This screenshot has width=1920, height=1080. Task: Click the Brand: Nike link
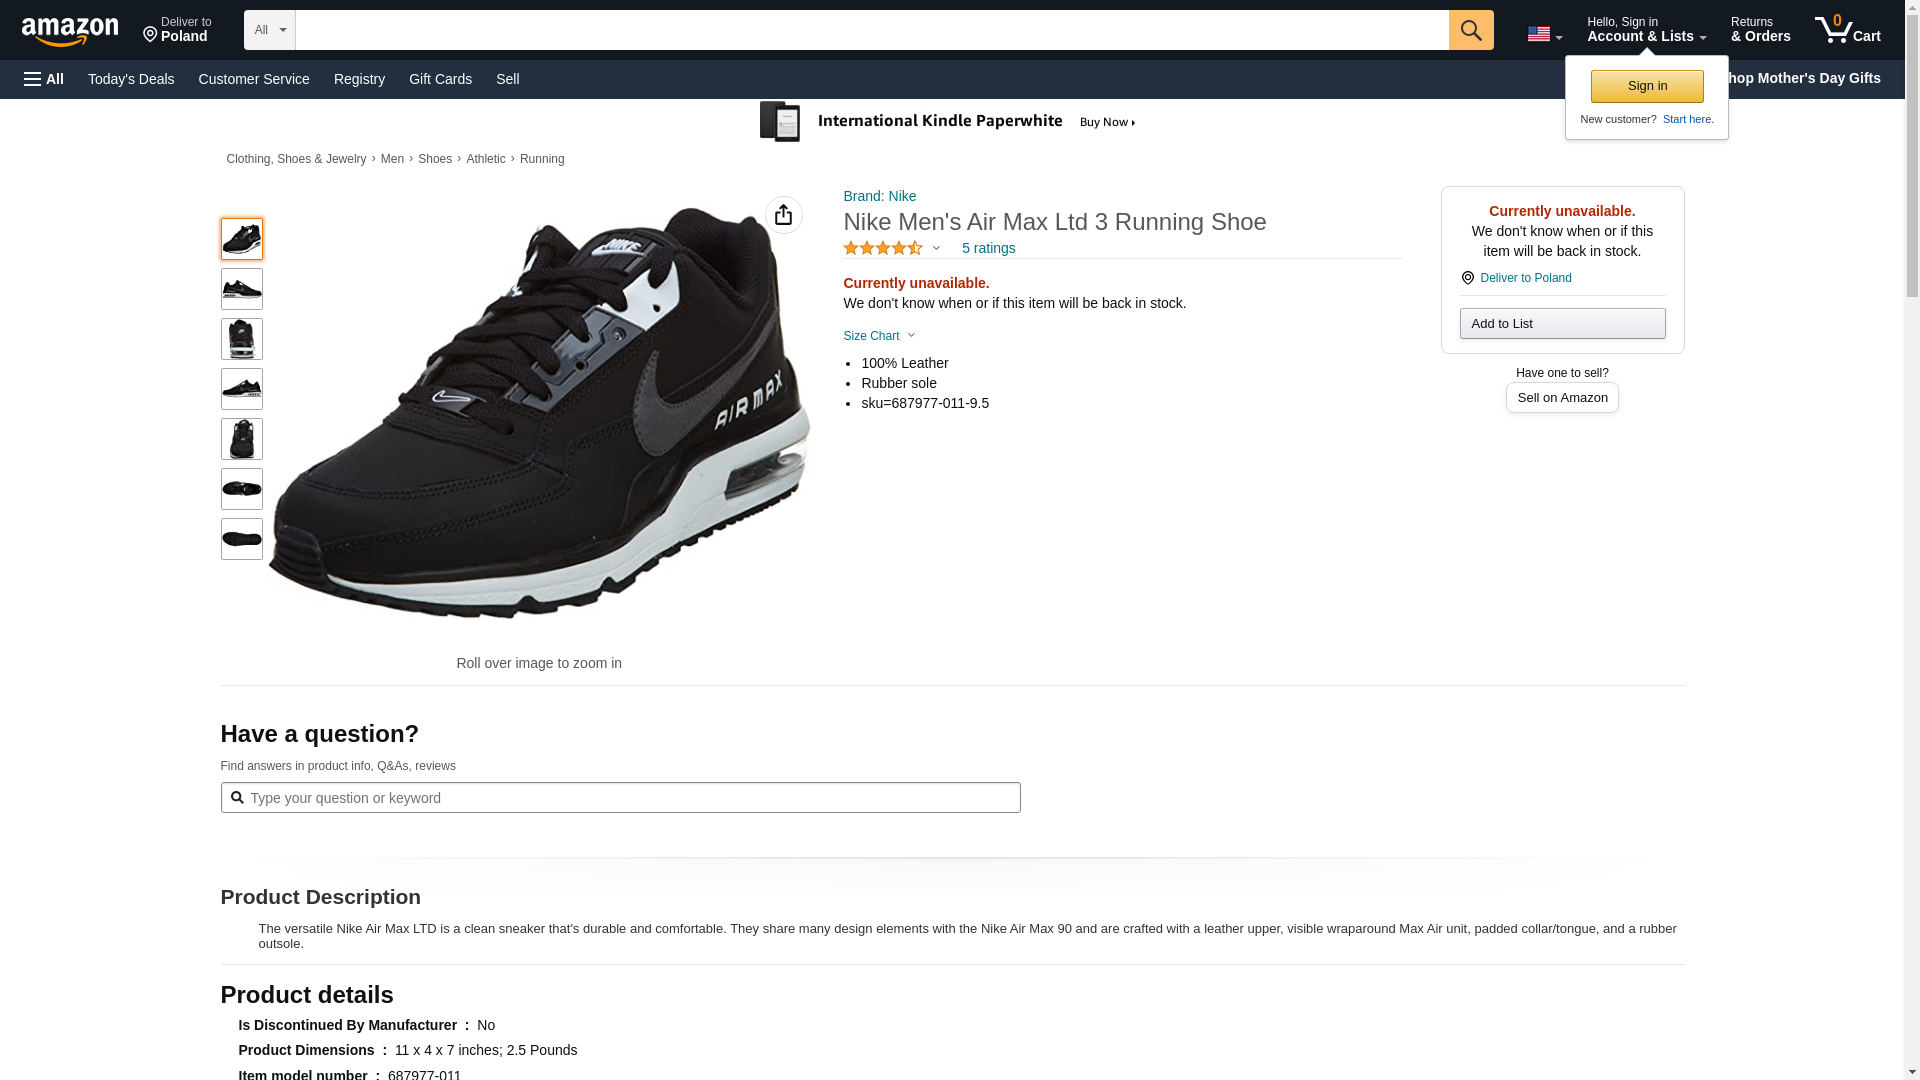(x=879, y=196)
